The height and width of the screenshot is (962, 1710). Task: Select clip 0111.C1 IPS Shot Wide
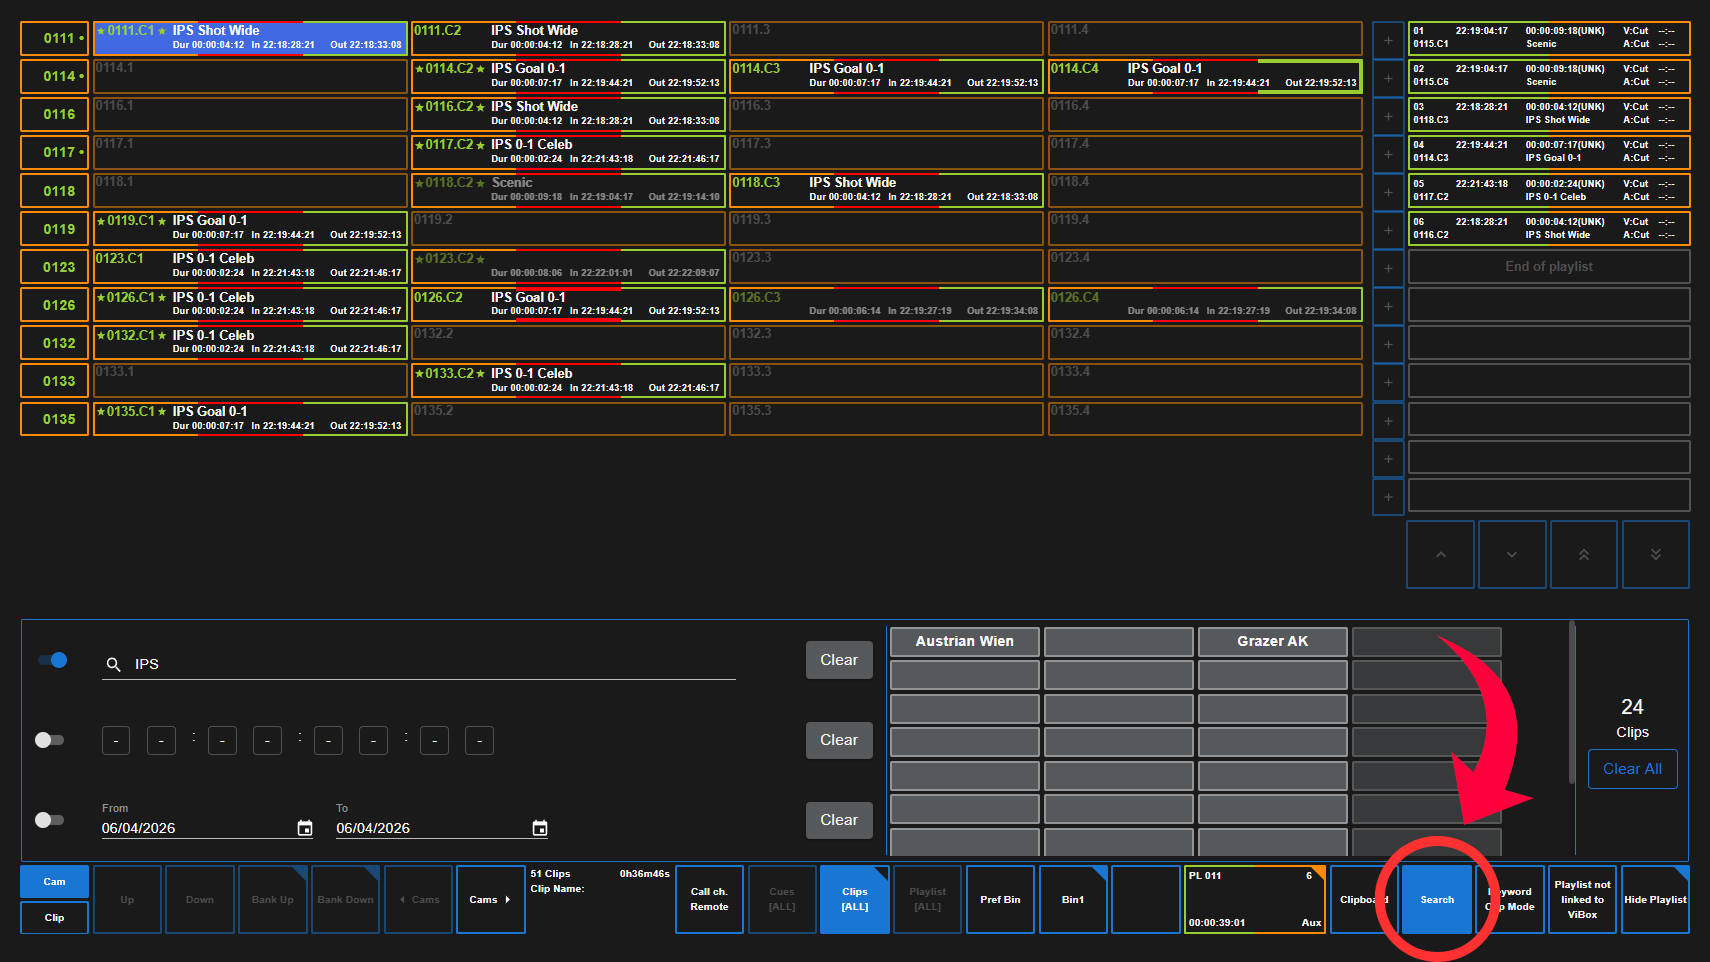[x=250, y=38]
